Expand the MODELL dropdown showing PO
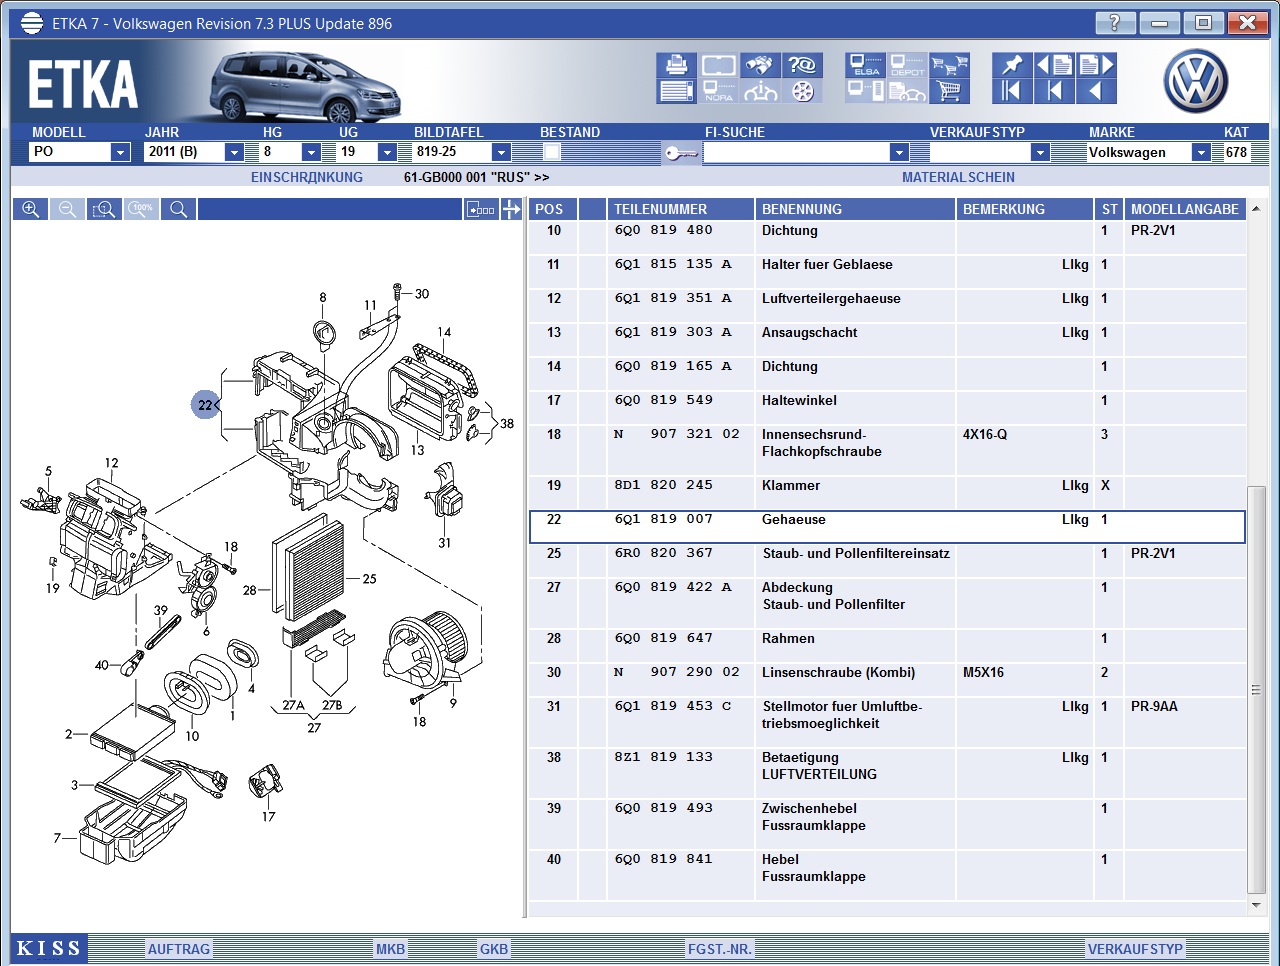Screen dimensions: 1280x966 point(120,152)
